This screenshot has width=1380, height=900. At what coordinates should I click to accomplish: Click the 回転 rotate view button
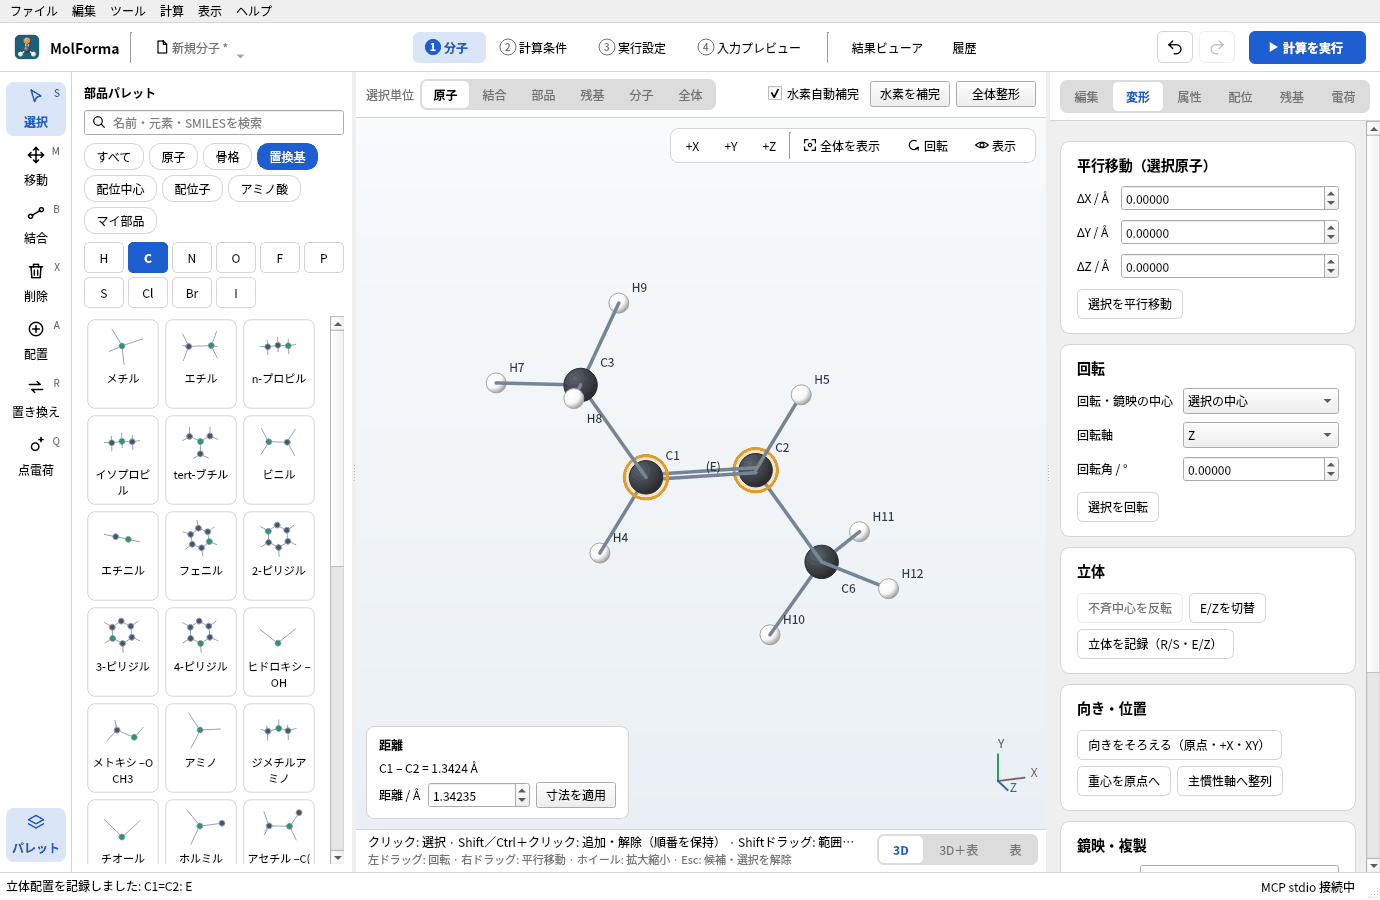pos(928,146)
